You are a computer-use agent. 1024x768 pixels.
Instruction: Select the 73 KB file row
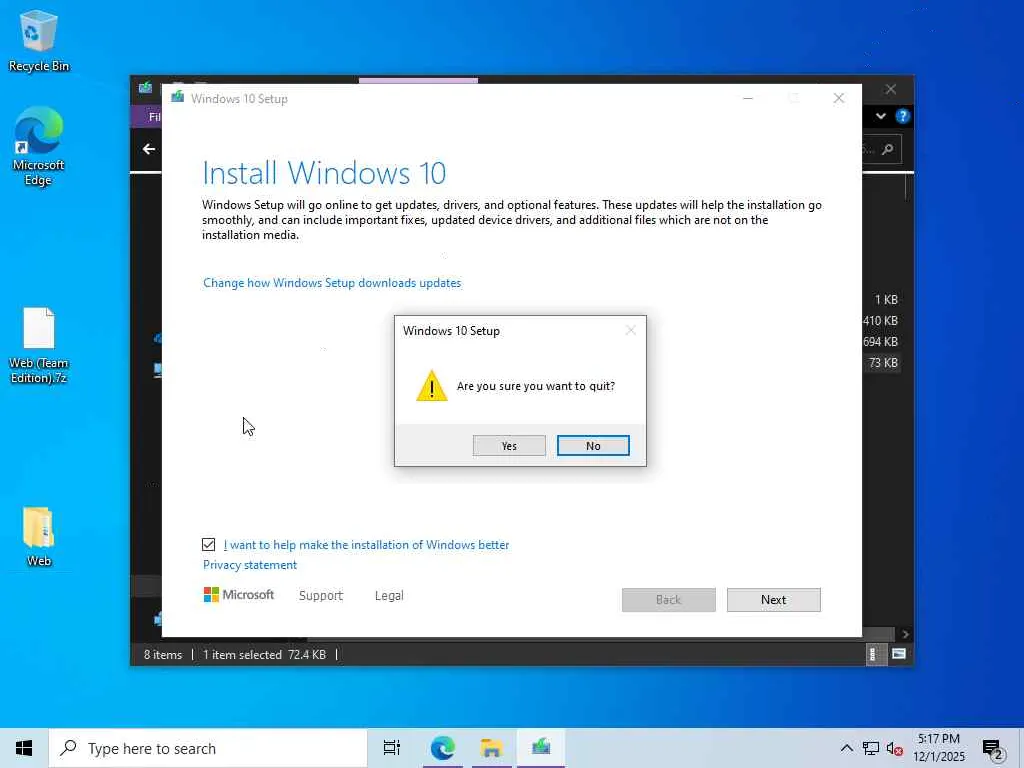(883, 362)
